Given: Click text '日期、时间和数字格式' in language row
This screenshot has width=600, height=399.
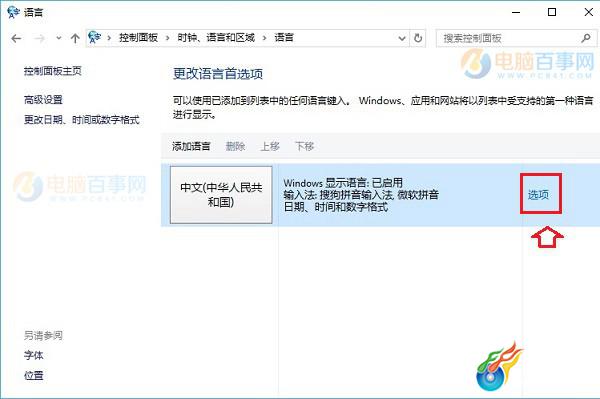Looking at the screenshot, I should (336, 207).
